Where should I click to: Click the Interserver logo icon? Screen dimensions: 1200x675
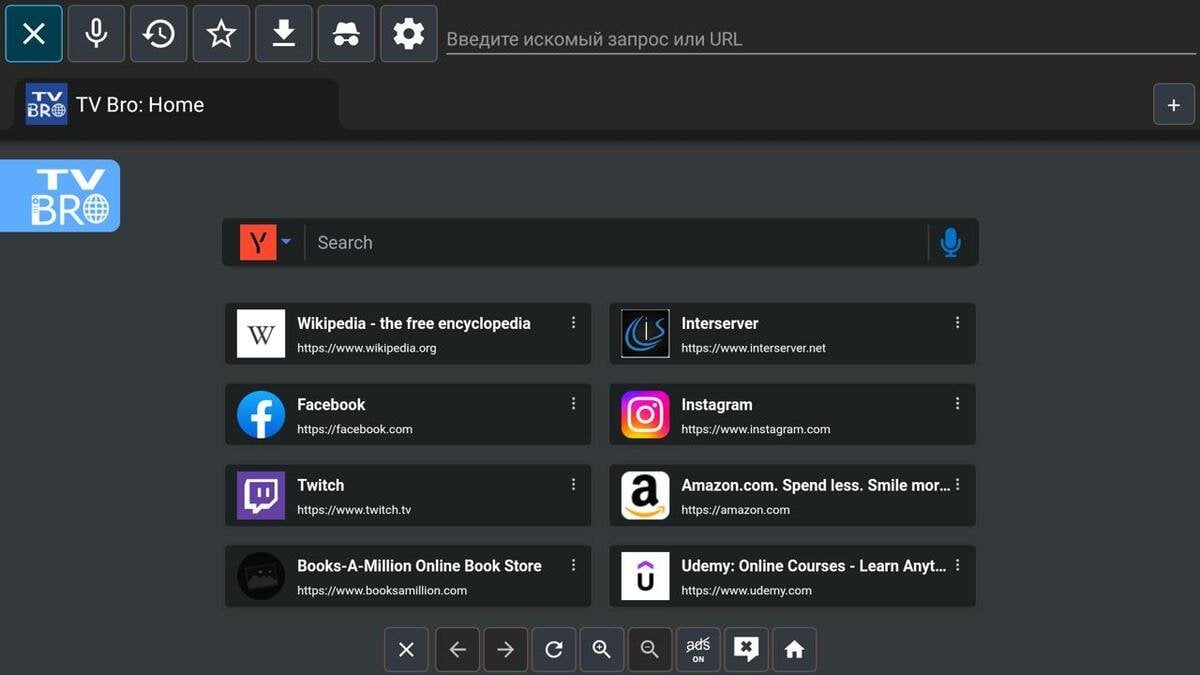645,334
